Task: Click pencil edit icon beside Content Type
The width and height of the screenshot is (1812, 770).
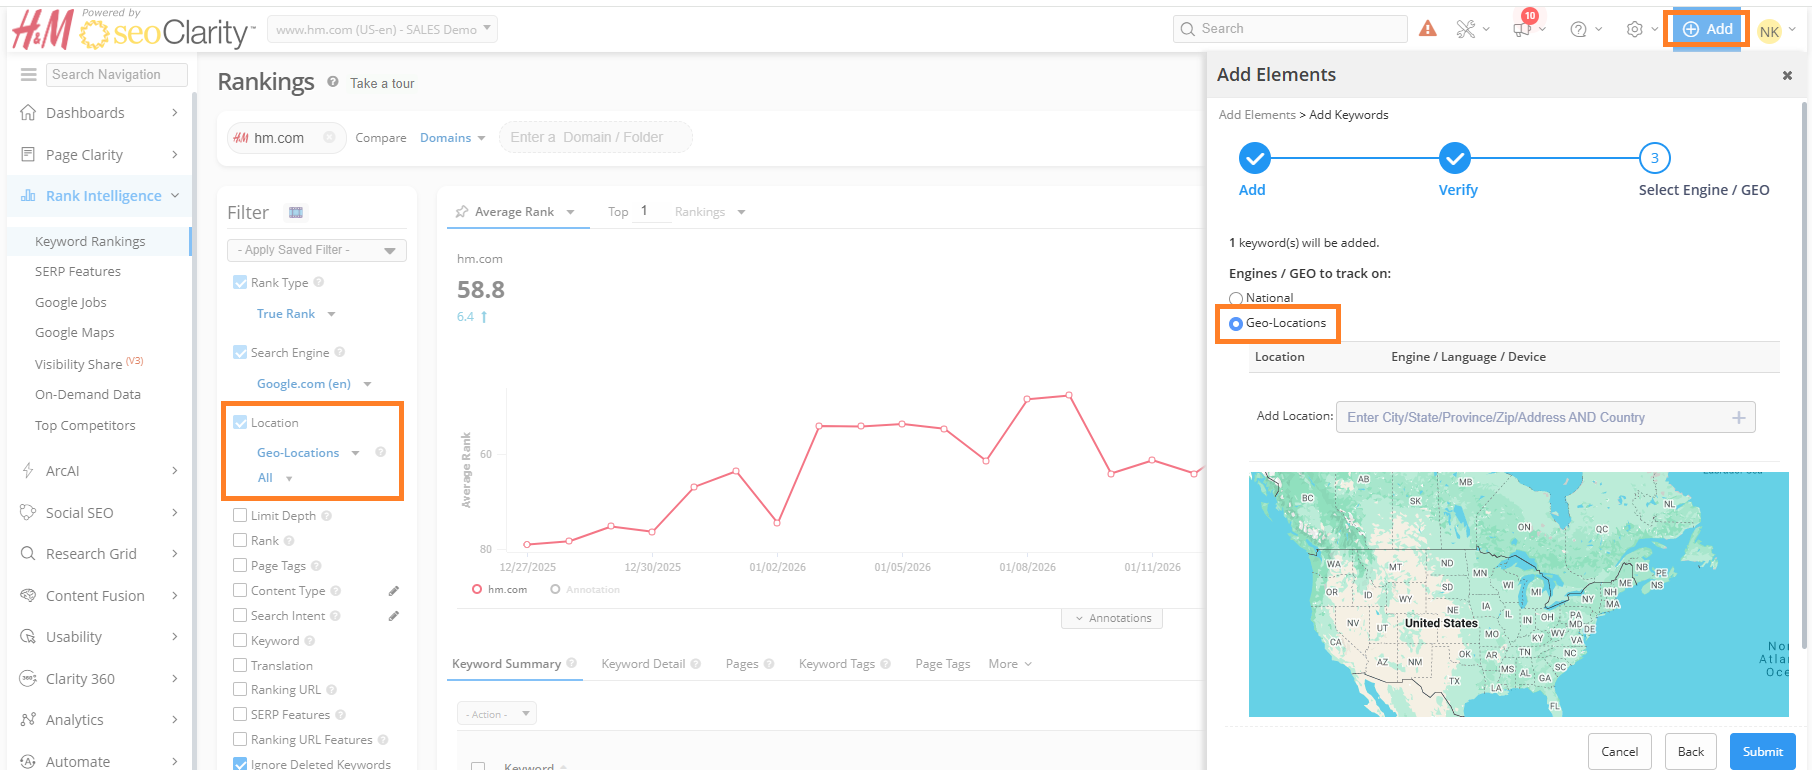Action: coord(394,591)
